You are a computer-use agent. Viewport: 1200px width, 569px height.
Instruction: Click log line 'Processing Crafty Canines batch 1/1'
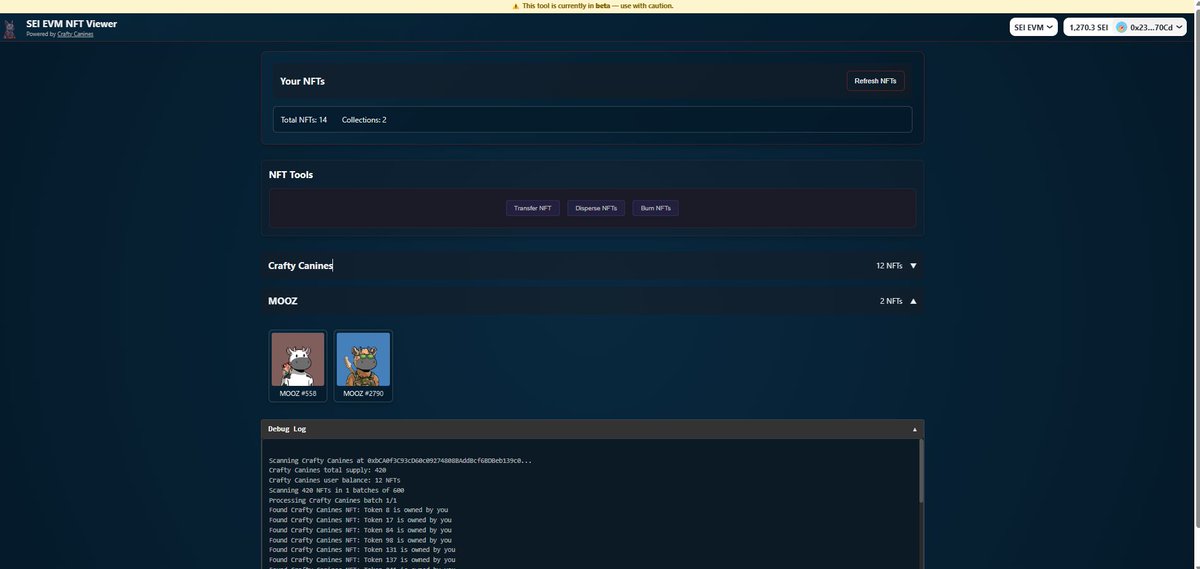pyautogui.click(x=333, y=500)
